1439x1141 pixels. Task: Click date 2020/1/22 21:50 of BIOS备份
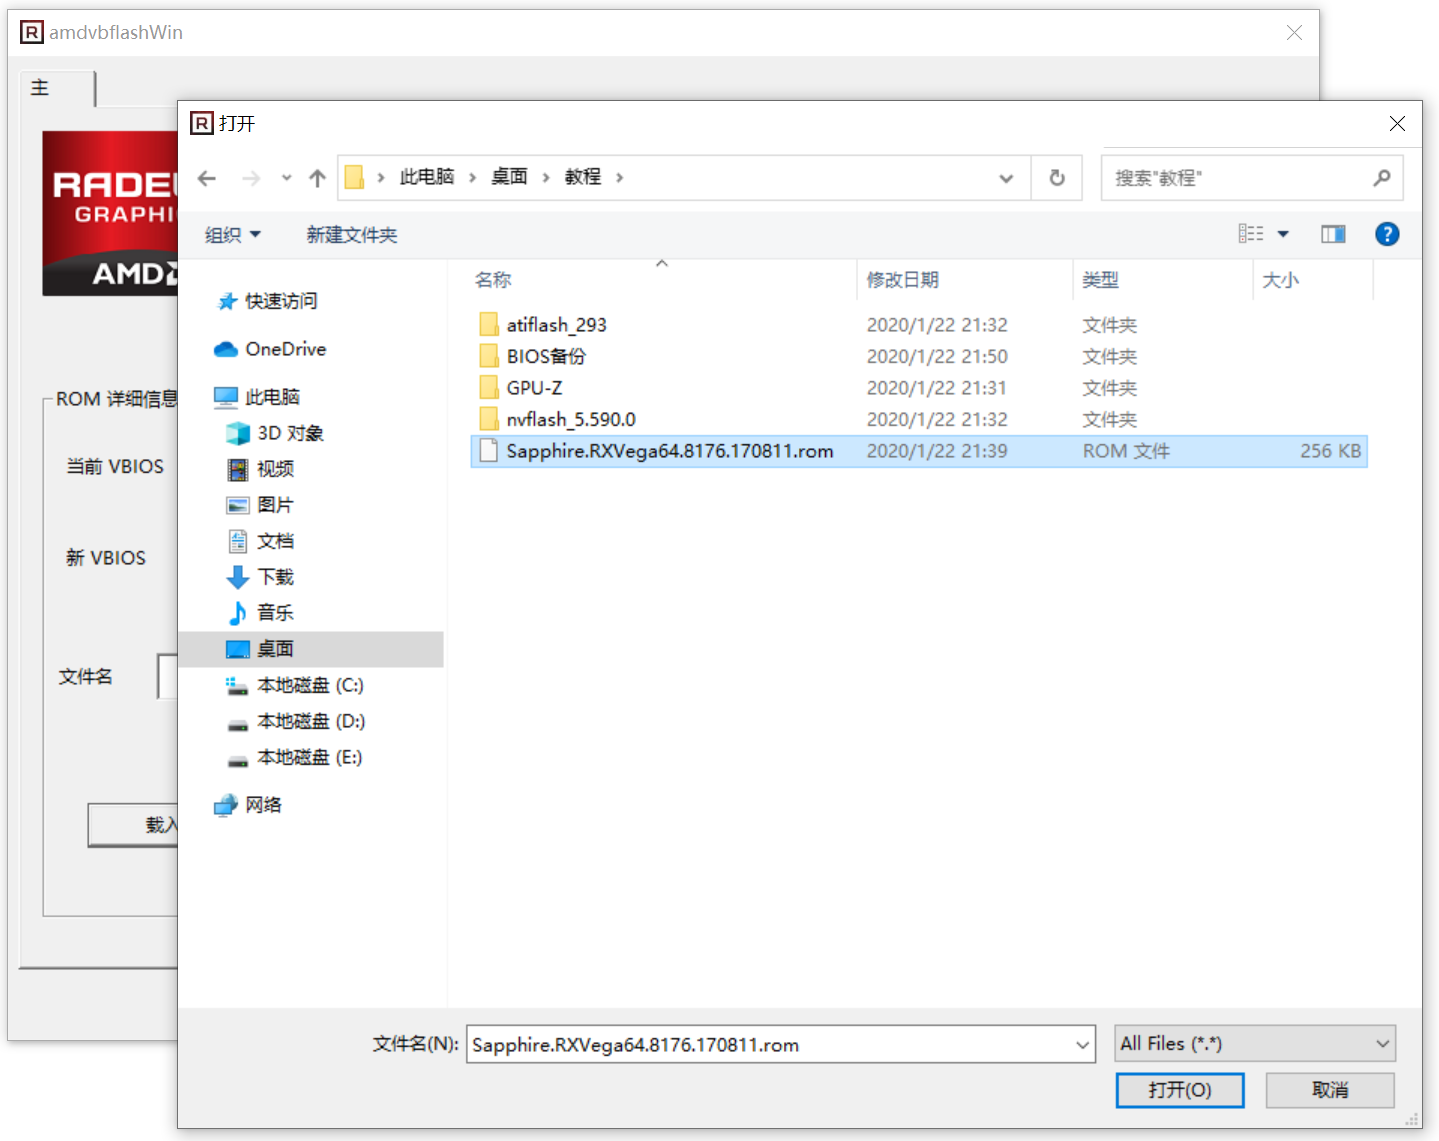coord(937,356)
